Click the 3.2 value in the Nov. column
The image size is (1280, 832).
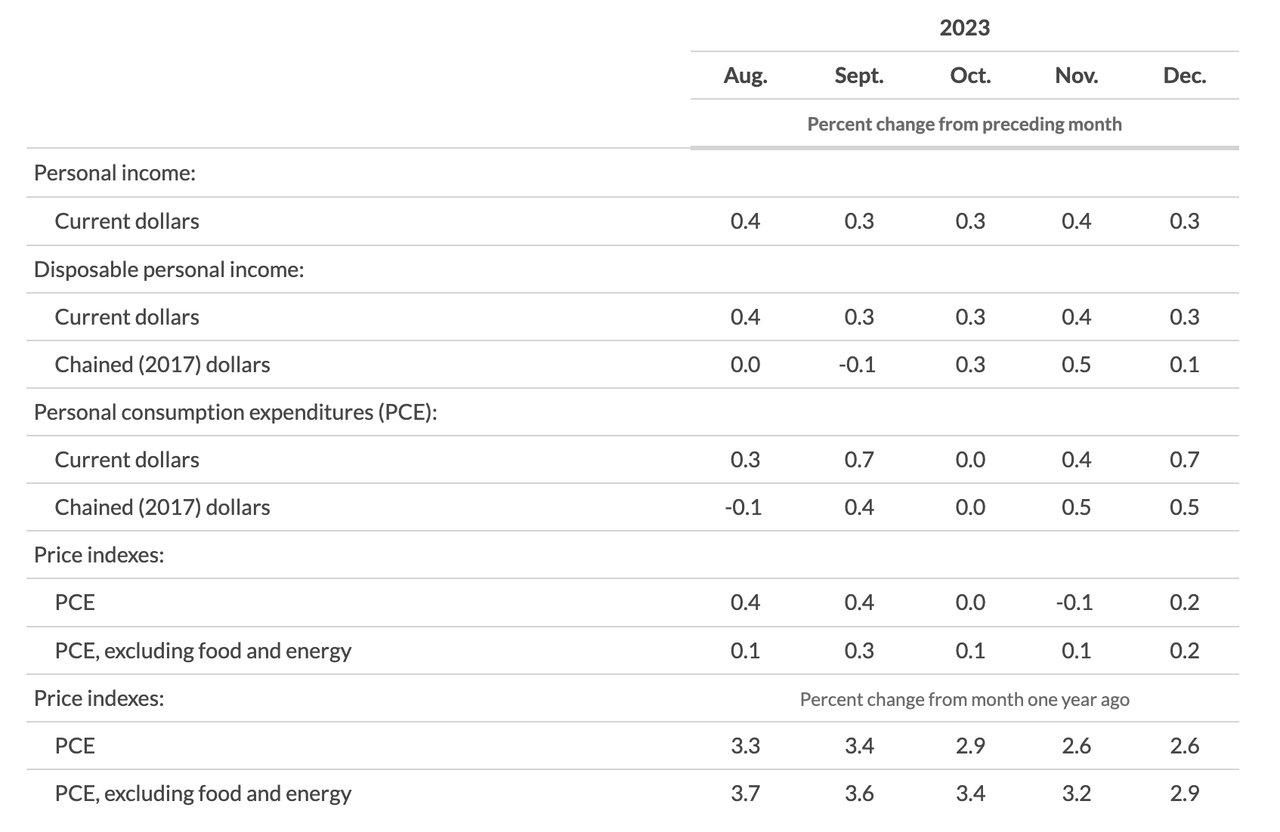[1076, 794]
